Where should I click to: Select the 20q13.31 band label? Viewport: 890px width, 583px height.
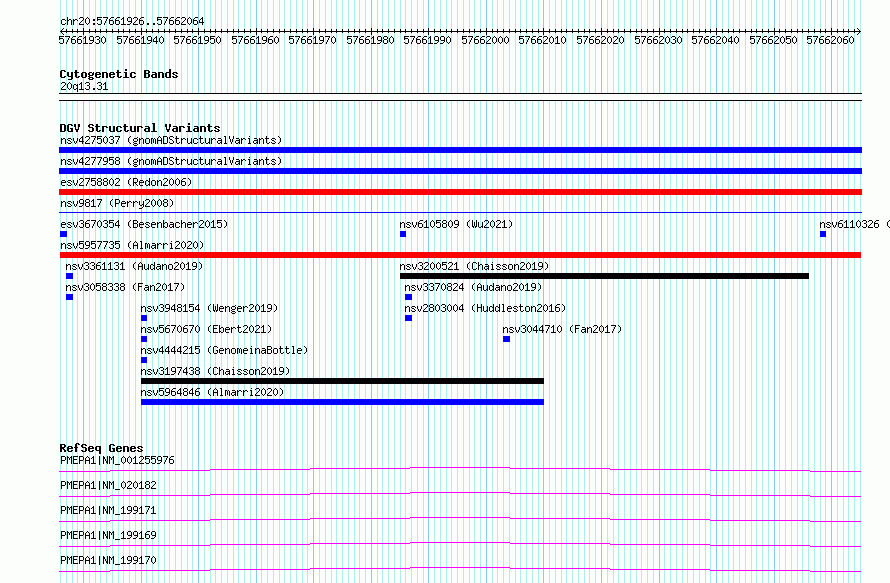(84, 86)
